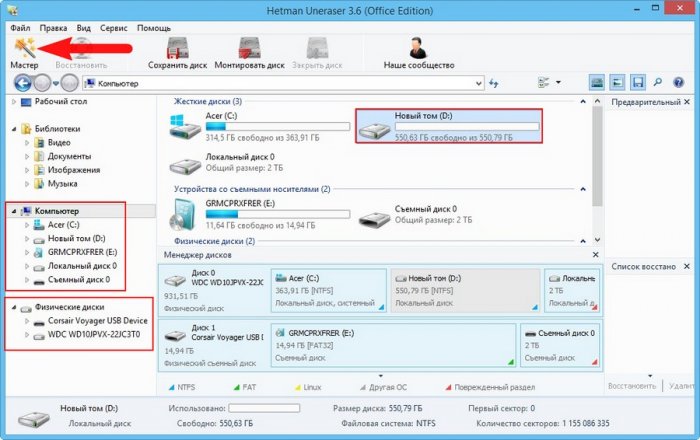Select the Съемный диск 0 partition in disk manager
Screen dimensions: 700x440
(x=560, y=345)
